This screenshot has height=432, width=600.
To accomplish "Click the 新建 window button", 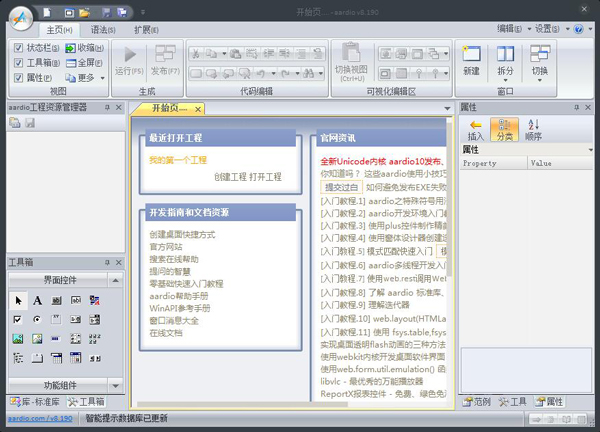I will [x=471, y=61].
